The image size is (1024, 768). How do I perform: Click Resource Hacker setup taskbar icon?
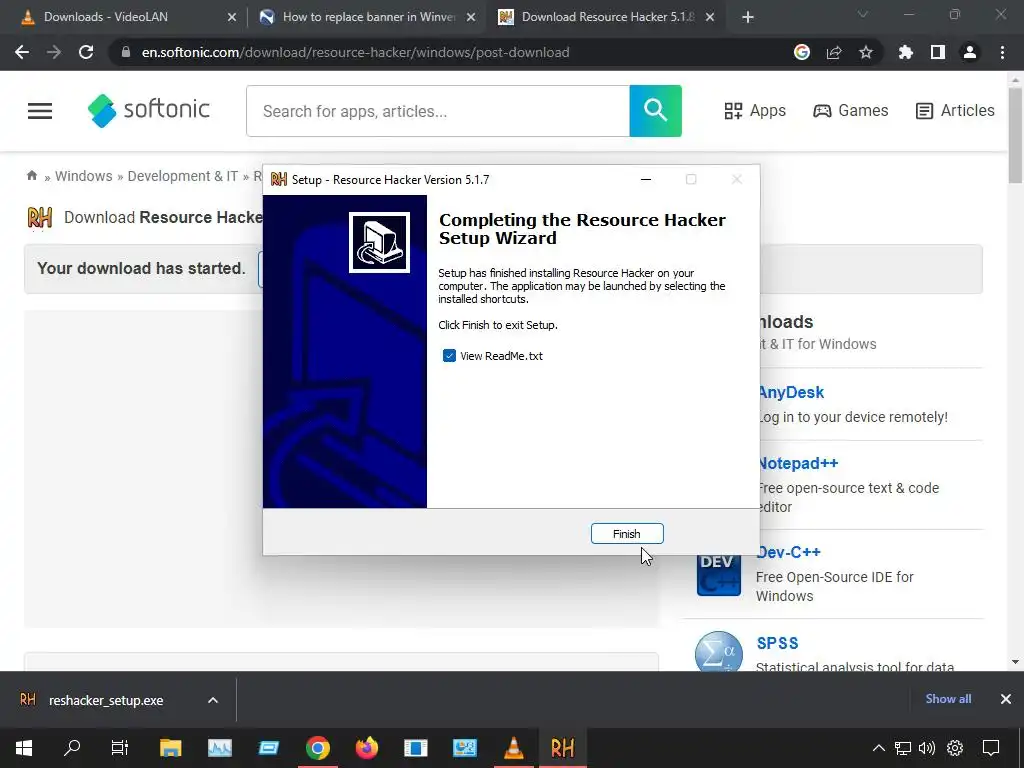(x=562, y=748)
